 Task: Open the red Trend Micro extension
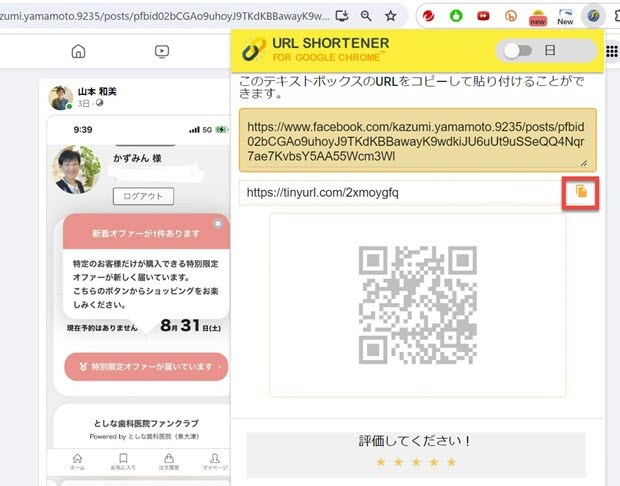click(x=428, y=16)
